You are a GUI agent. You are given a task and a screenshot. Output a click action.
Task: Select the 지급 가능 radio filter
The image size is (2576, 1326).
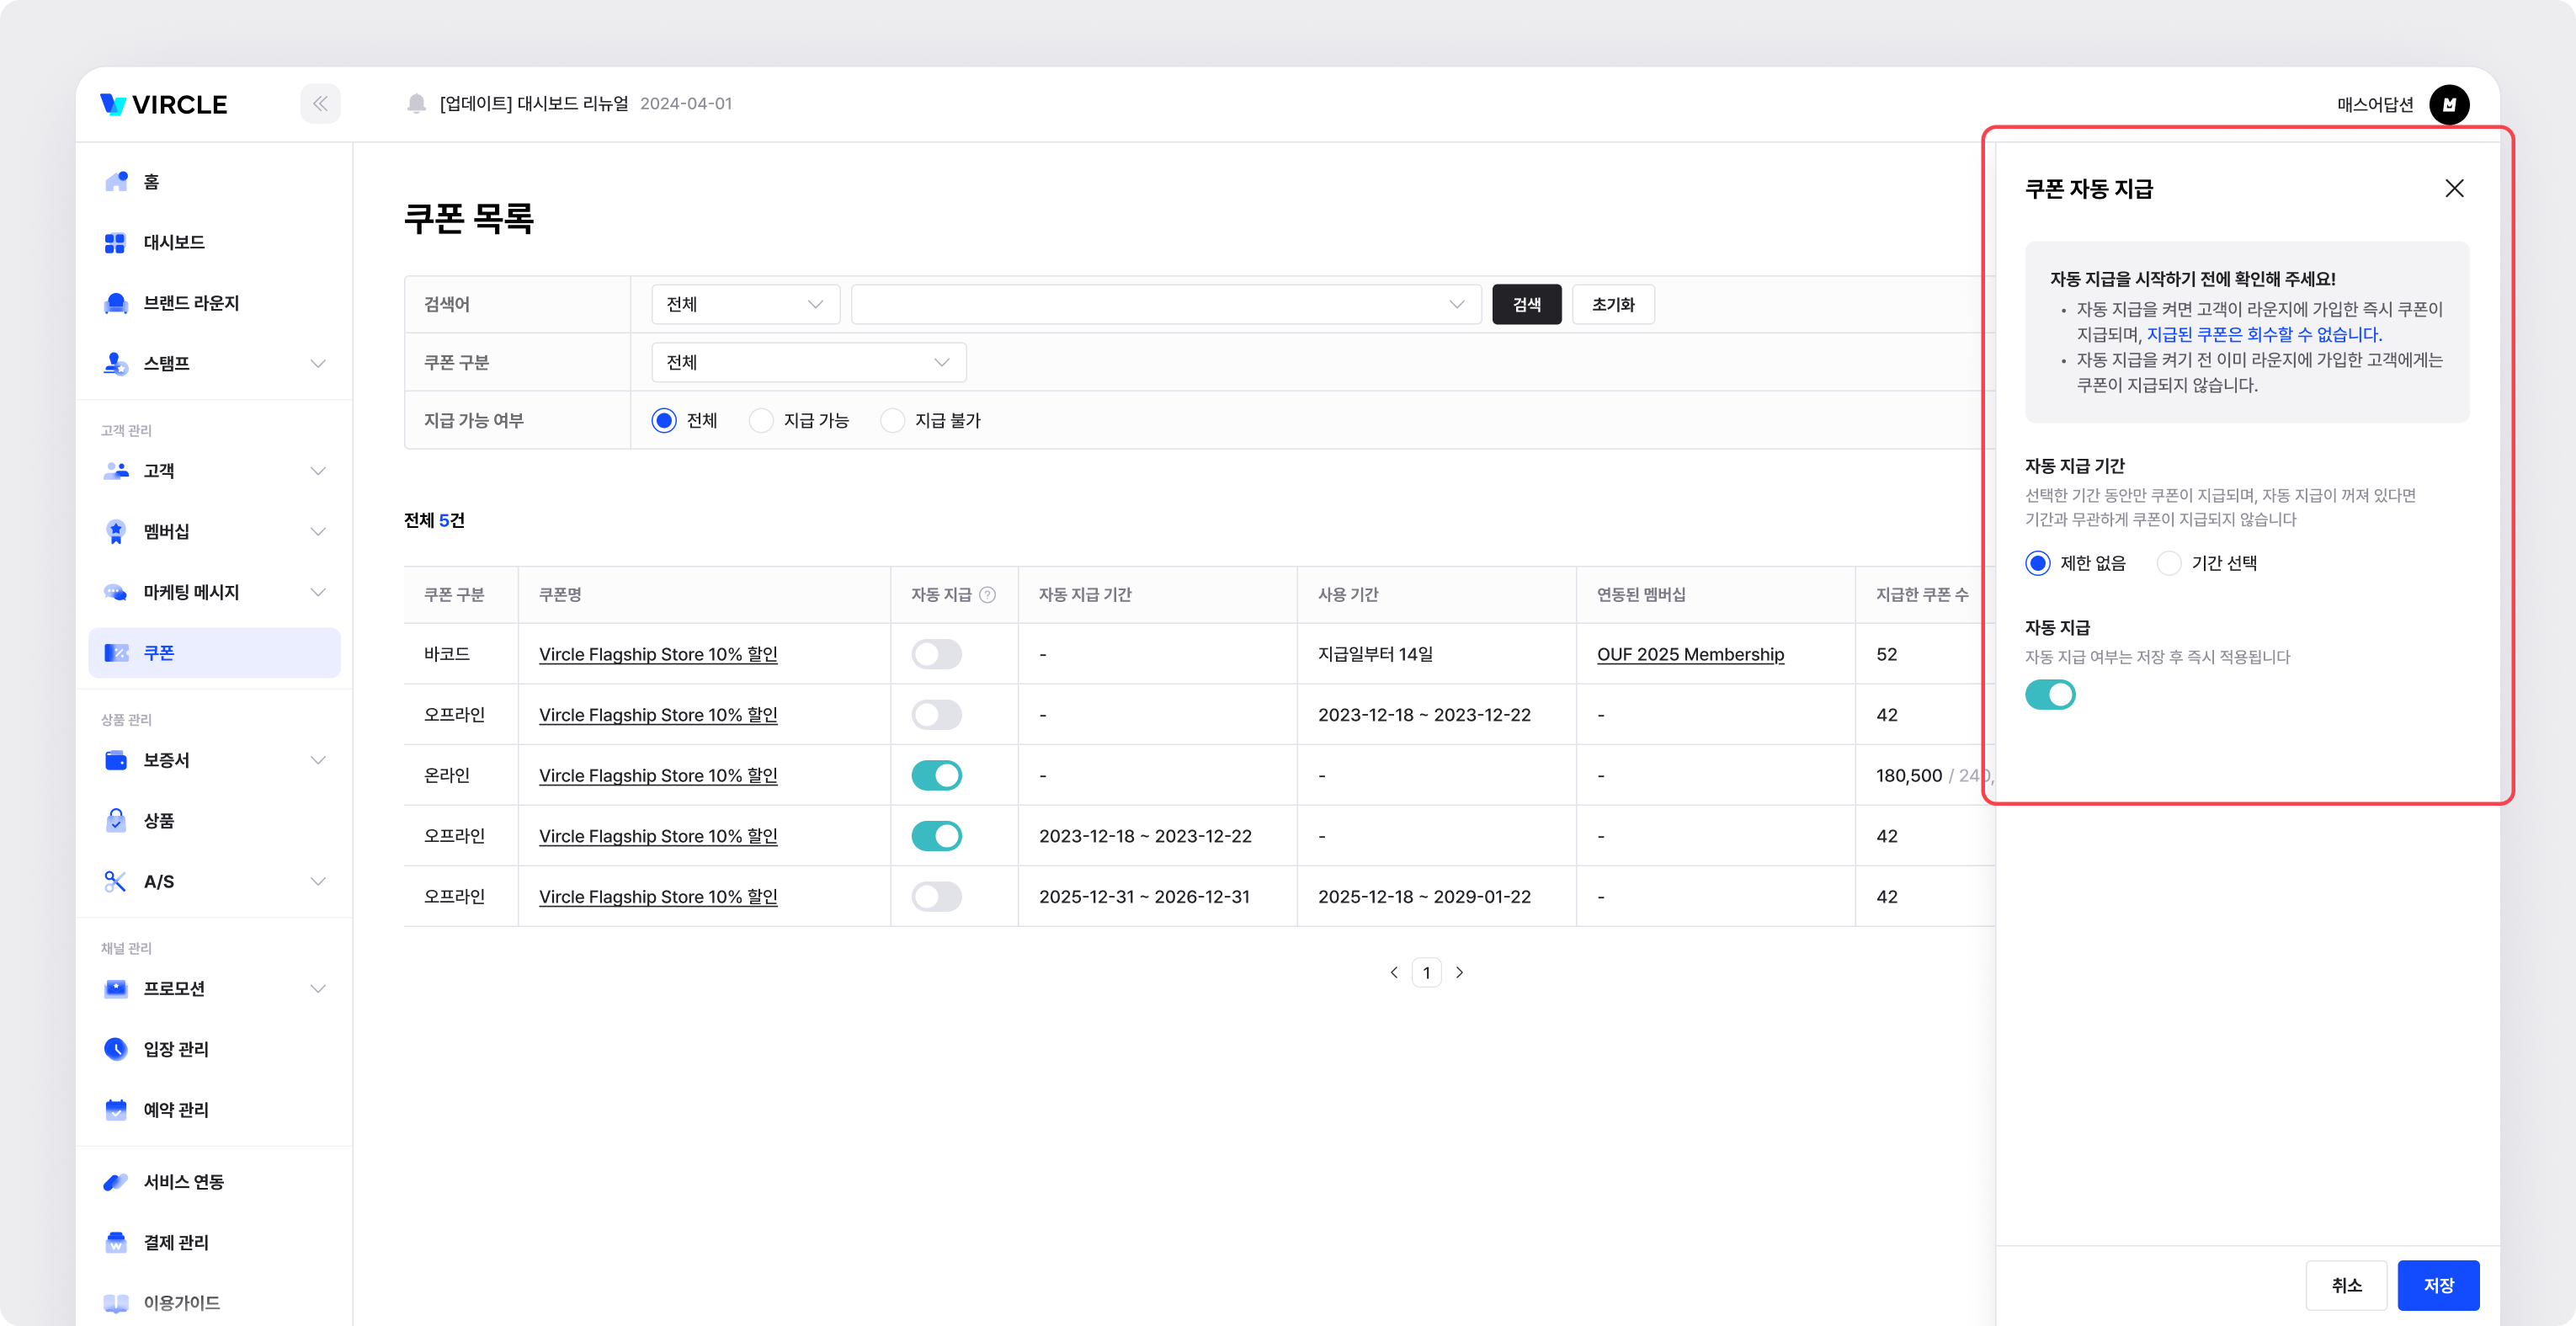[761, 421]
